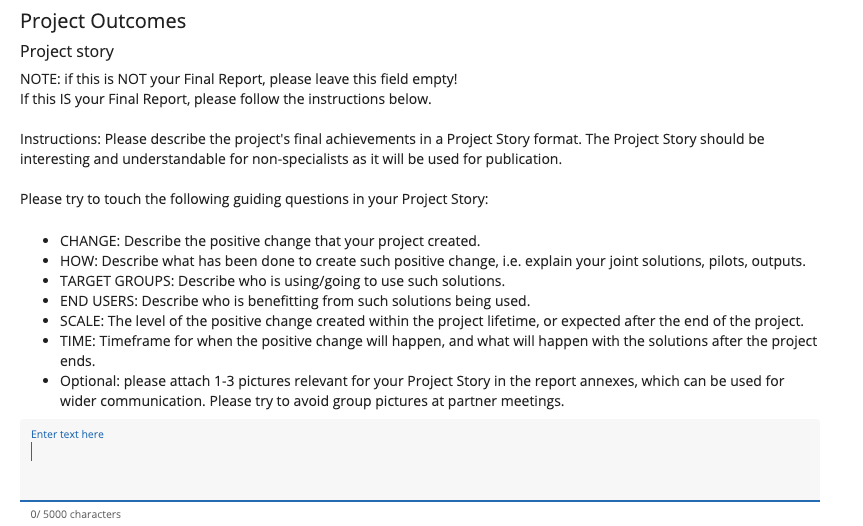
Task: Click the 'If this IS your Final Report' line
Action: coord(225,99)
